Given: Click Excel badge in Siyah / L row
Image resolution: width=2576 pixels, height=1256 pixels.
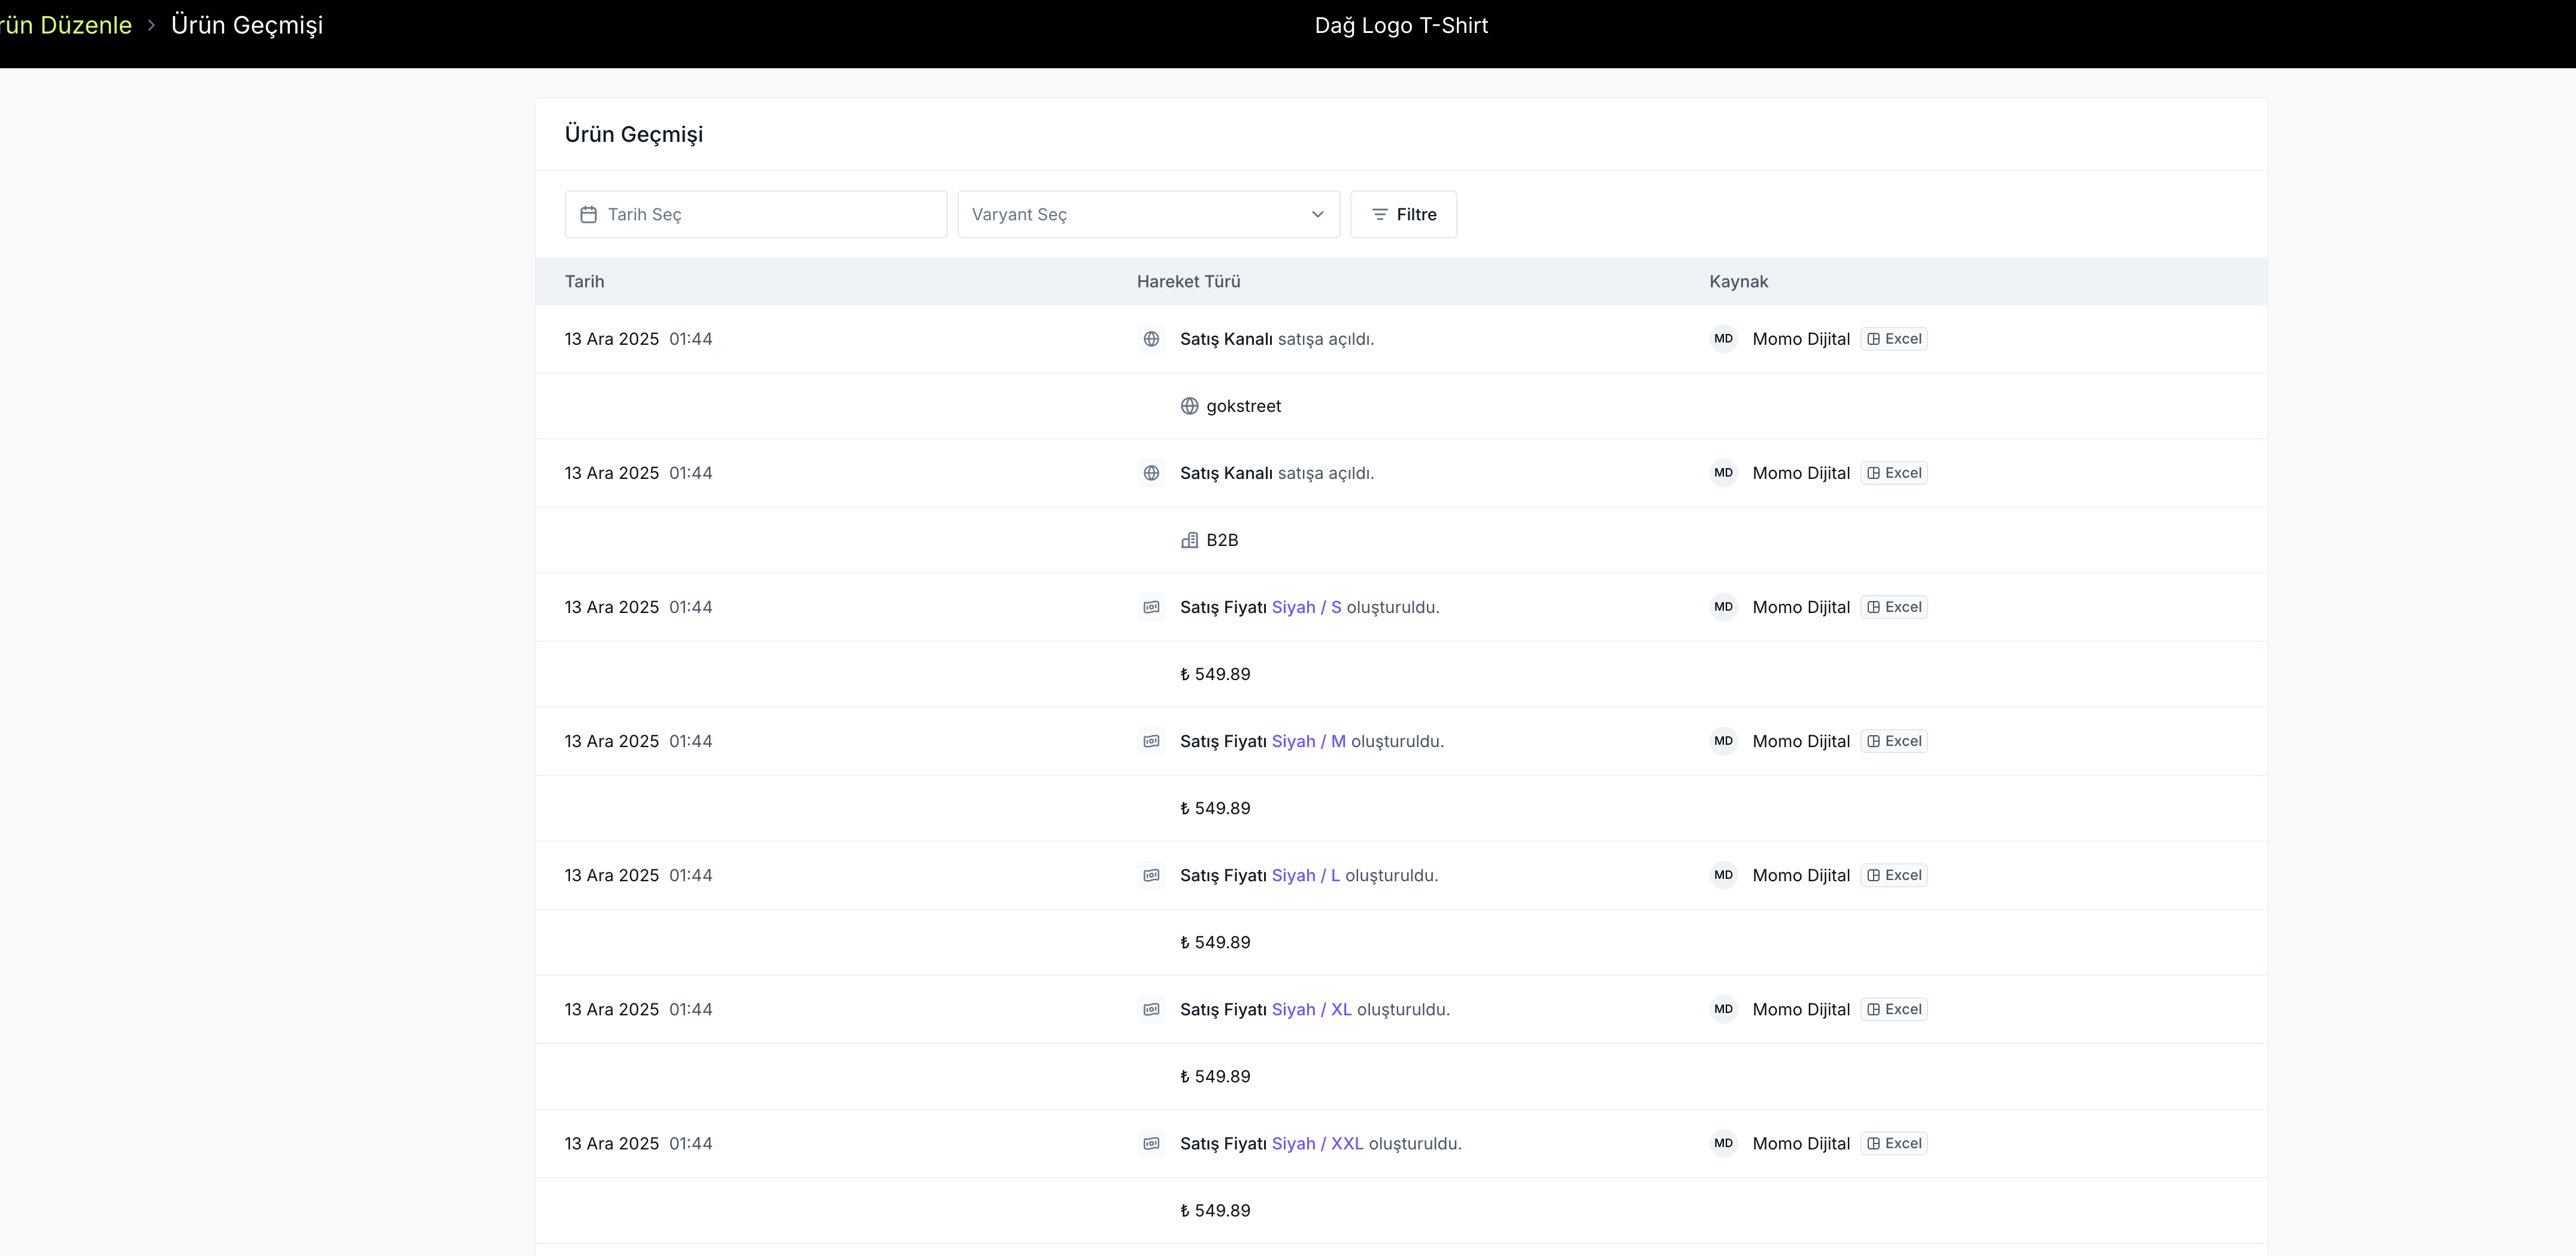Looking at the screenshot, I should (x=1894, y=875).
